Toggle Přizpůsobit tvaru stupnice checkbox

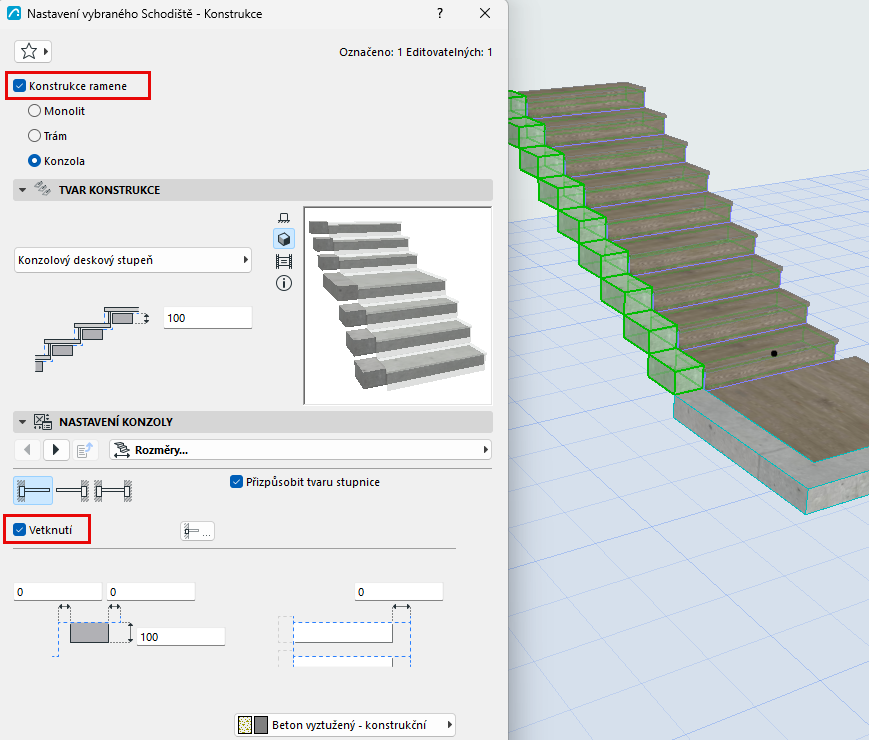pyautogui.click(x=236, y=482)
